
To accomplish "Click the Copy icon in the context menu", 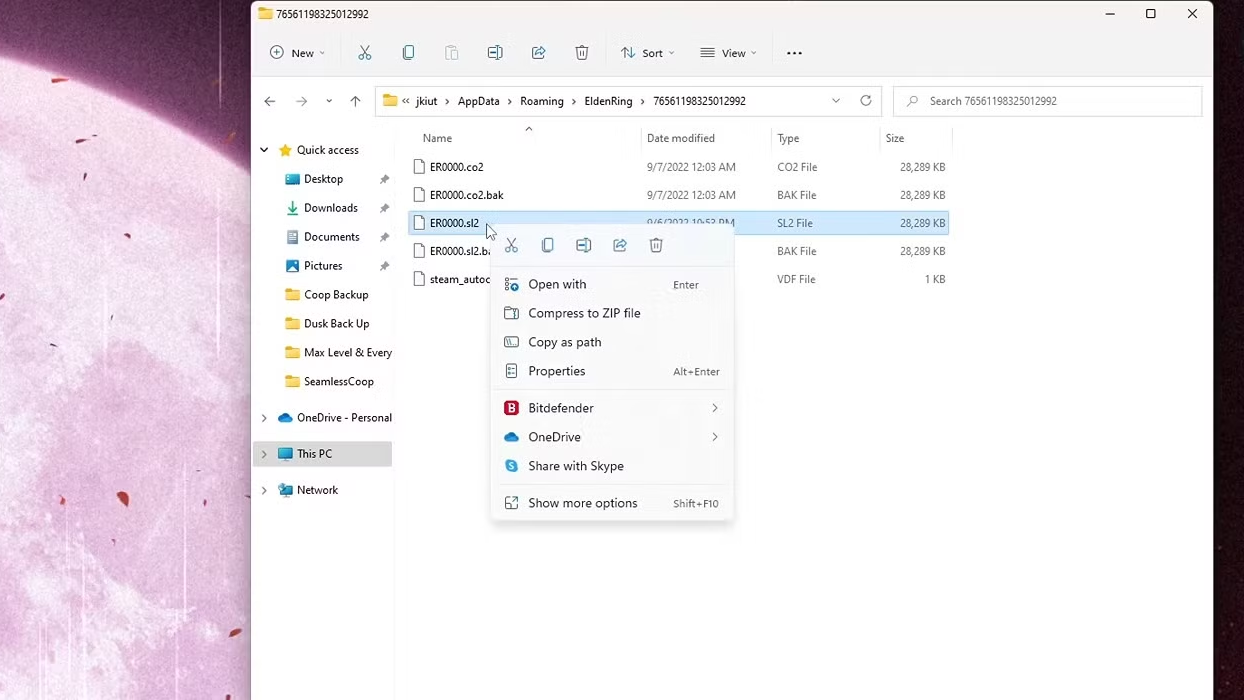I will [x=547, y=245].
